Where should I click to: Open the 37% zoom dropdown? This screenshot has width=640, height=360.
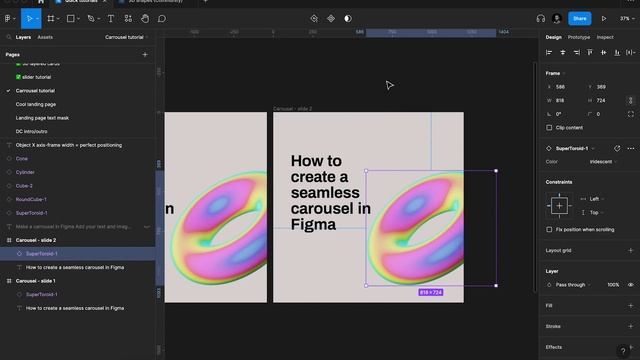tap(627, 18)
